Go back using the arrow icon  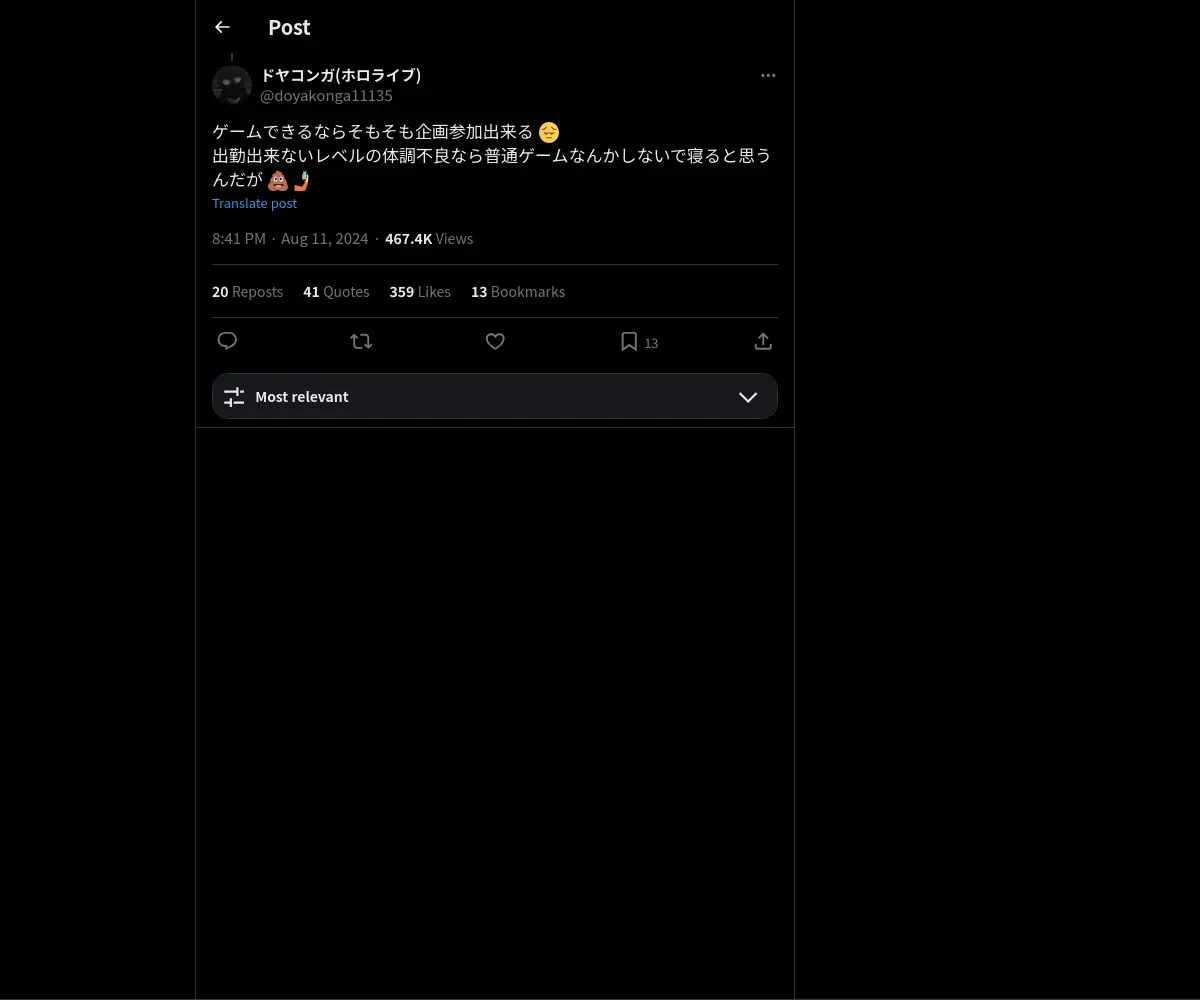[222, 27]
